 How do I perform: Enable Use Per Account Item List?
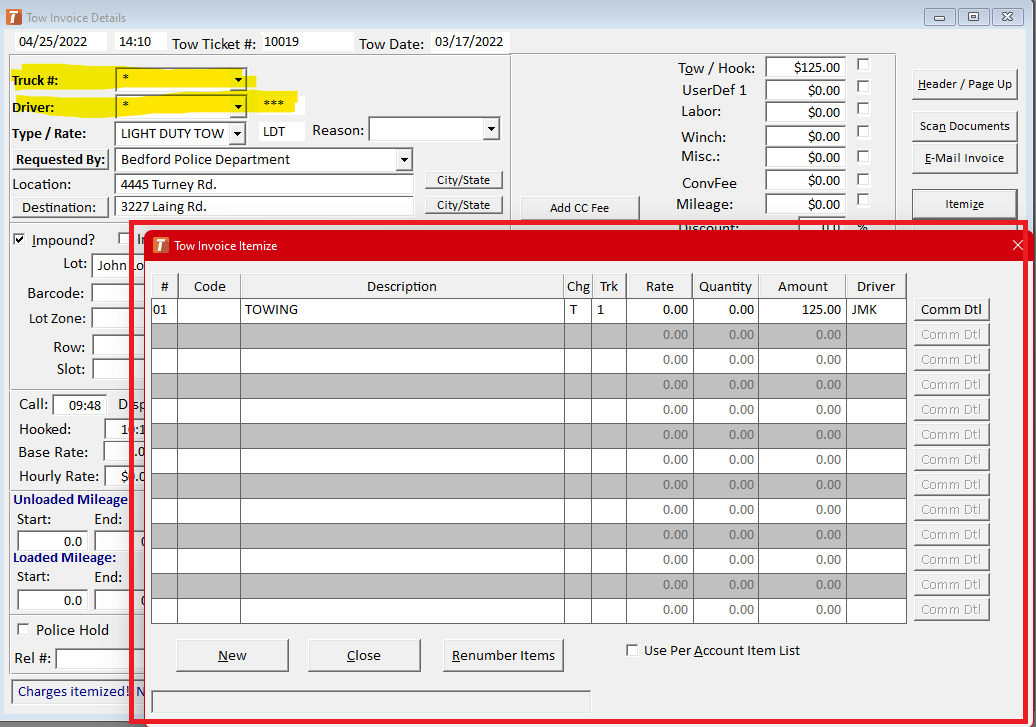[632, 650]
